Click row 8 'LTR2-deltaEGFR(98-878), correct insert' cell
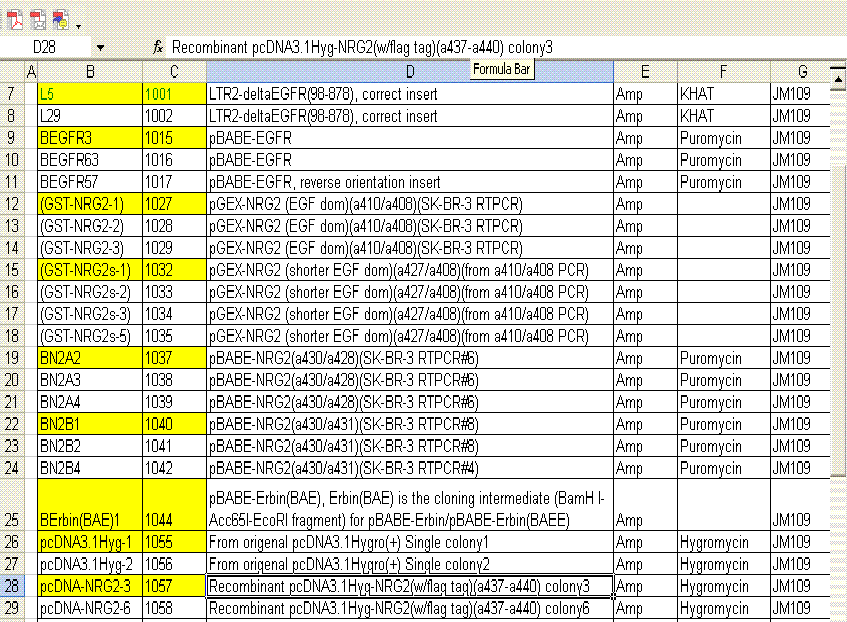The image size is (847, 622). [410, 116]
